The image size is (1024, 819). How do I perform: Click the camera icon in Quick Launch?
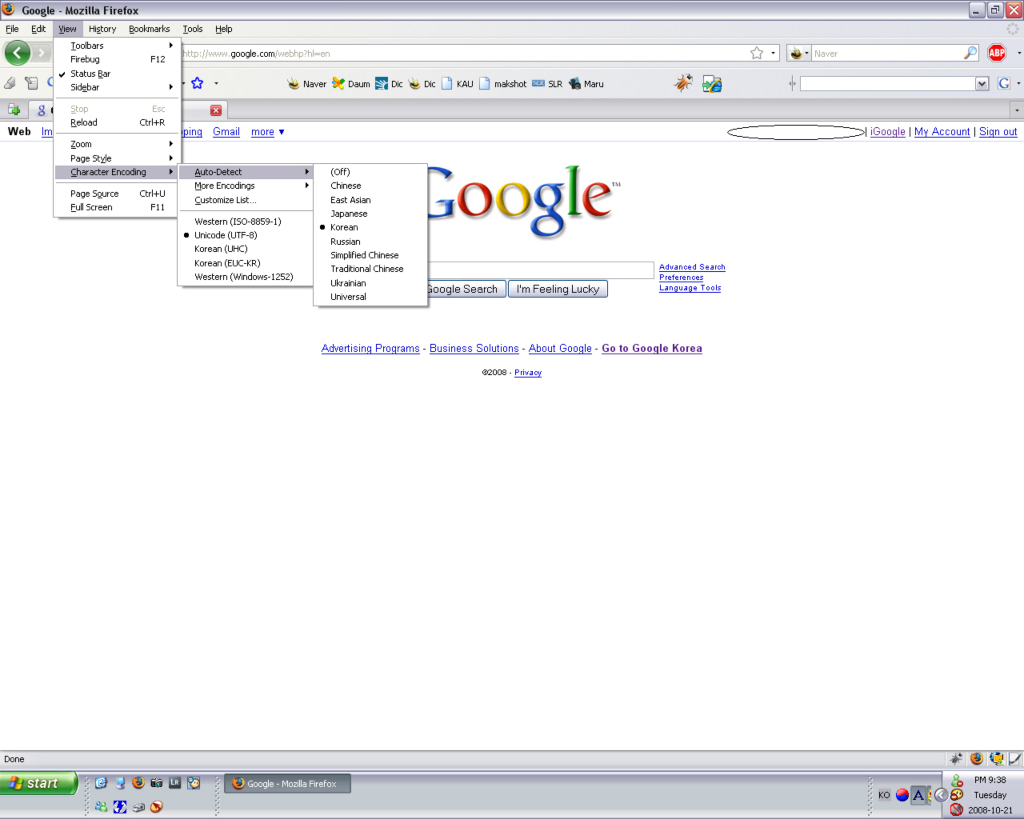pyautogui.click(x=156, y=782)
